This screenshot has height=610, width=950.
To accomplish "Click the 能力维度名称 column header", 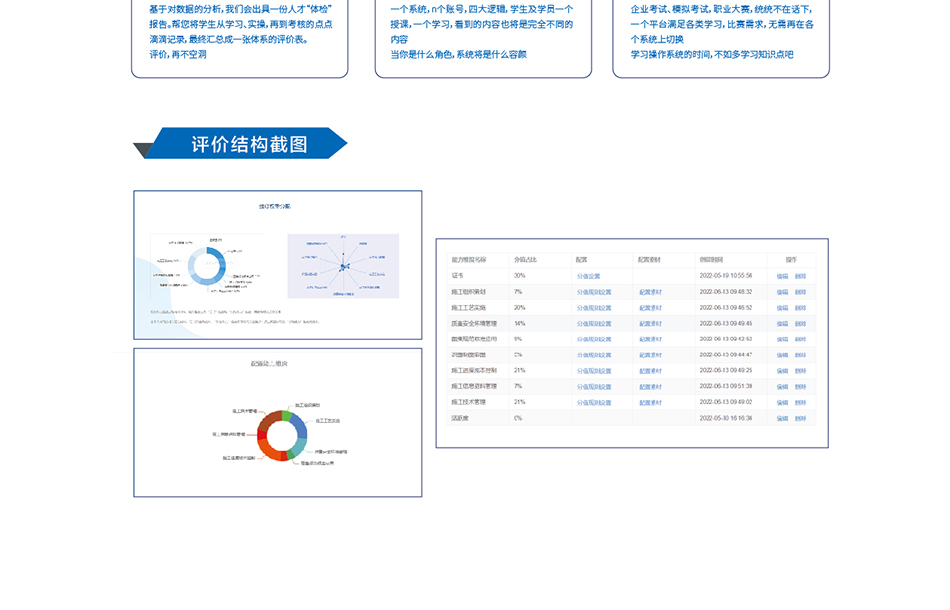I will point(468,259).
